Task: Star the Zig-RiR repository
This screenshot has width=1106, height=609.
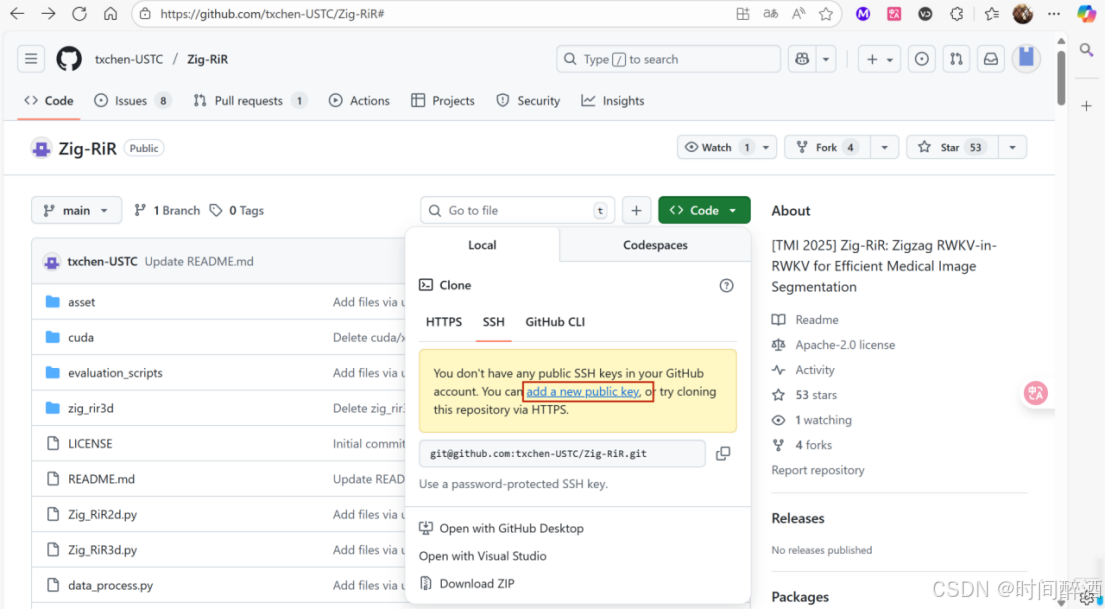Action: tap(952, 147)
